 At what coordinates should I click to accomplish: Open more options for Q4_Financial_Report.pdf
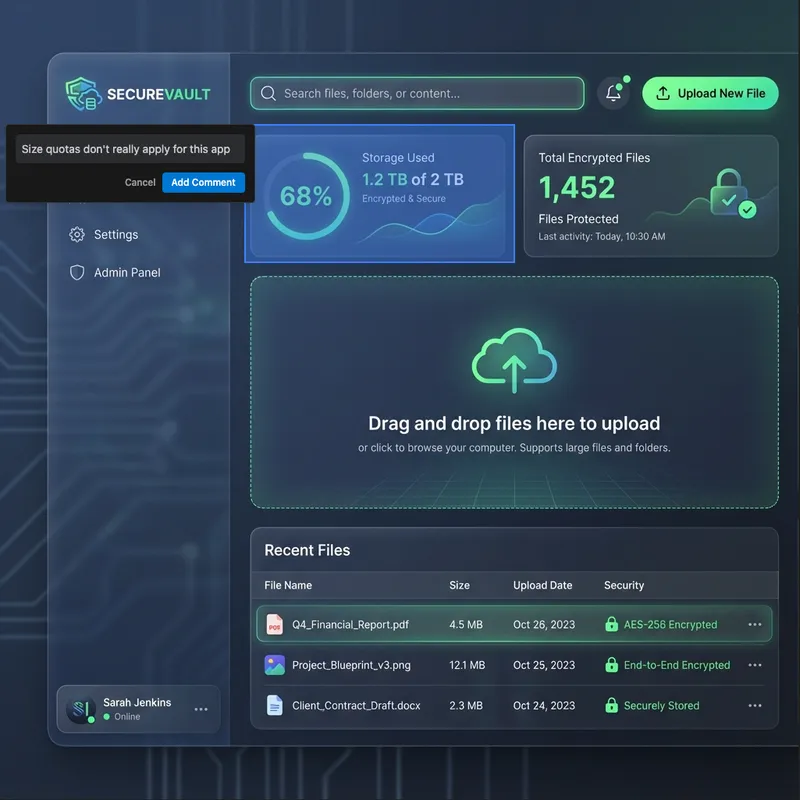[755, 625]
